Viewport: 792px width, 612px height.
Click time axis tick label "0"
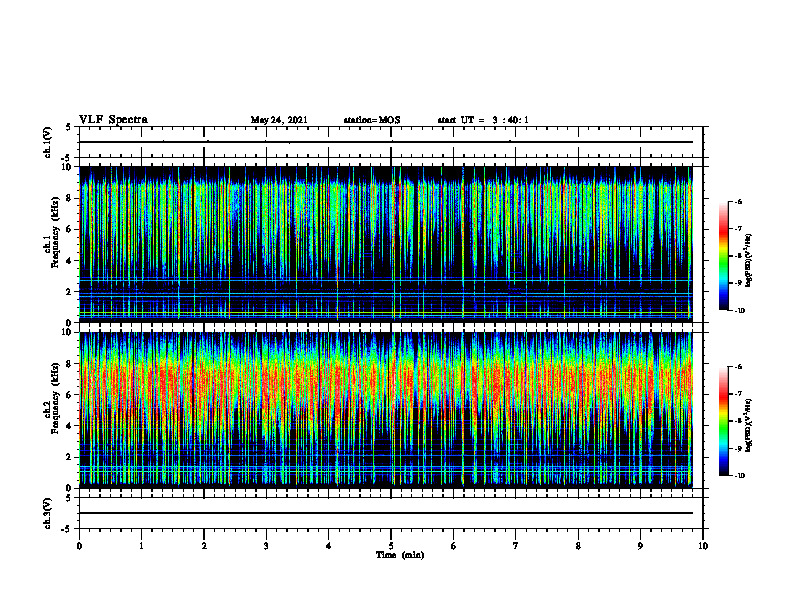pyautogui.click(x=79, y=546)
